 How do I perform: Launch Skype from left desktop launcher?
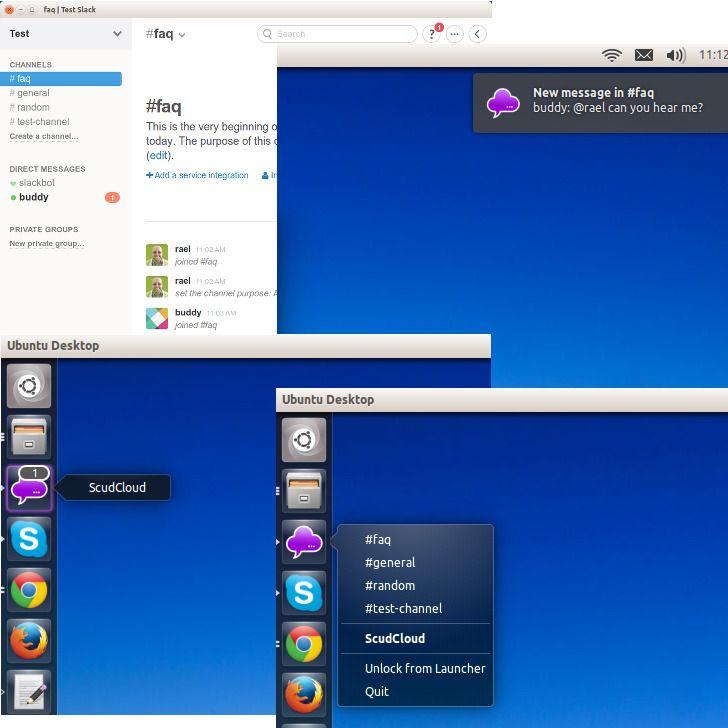[x=29, y=539]
